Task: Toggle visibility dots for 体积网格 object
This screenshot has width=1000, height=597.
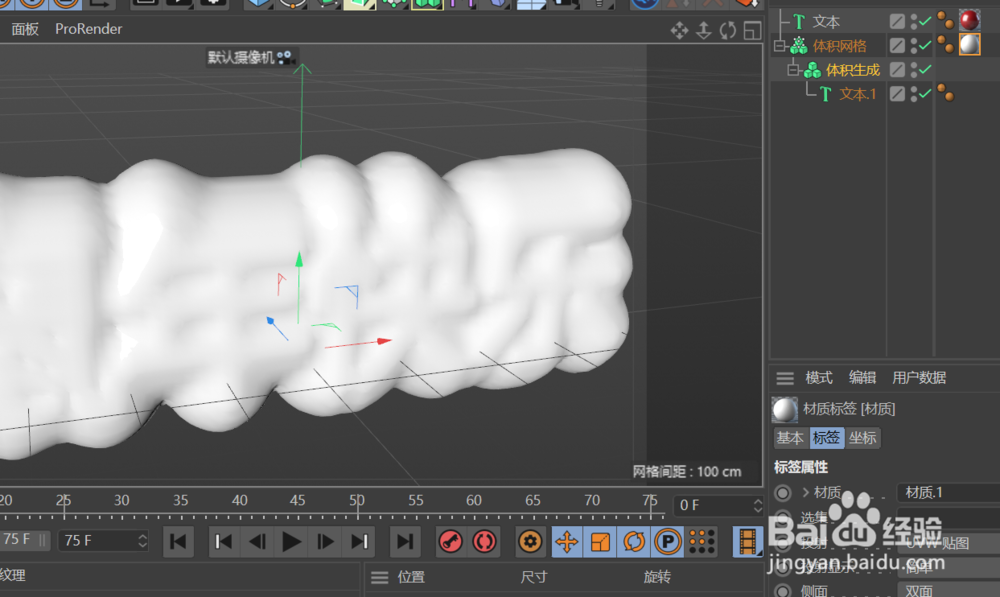Action: 914,45
